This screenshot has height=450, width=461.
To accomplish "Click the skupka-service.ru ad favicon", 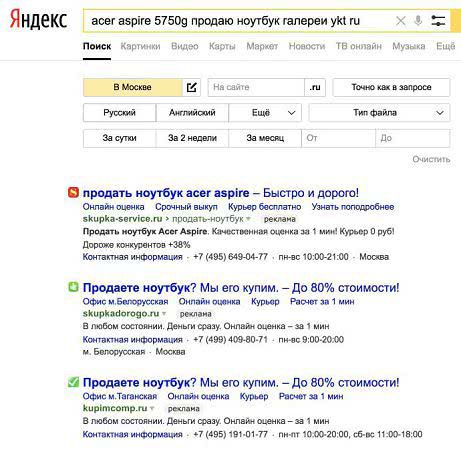I will (73, 192).
